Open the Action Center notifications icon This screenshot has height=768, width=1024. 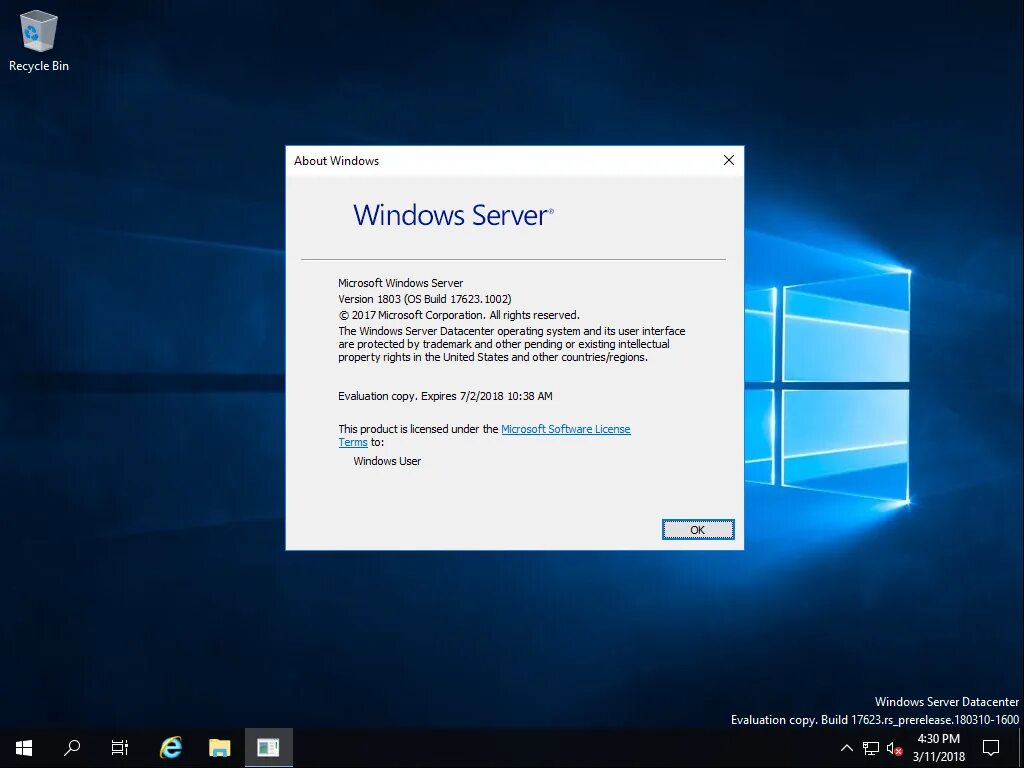coord(991,748)
